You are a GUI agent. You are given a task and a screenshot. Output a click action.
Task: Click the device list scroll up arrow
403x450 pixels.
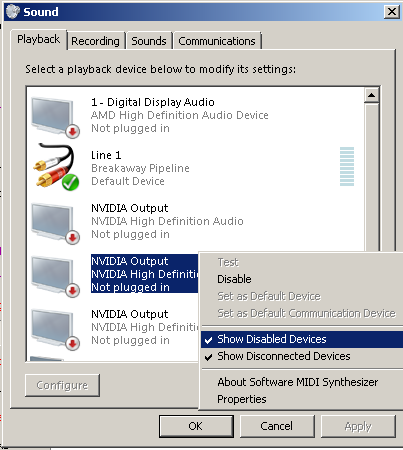pyautogui.click(x=371, y=96)
